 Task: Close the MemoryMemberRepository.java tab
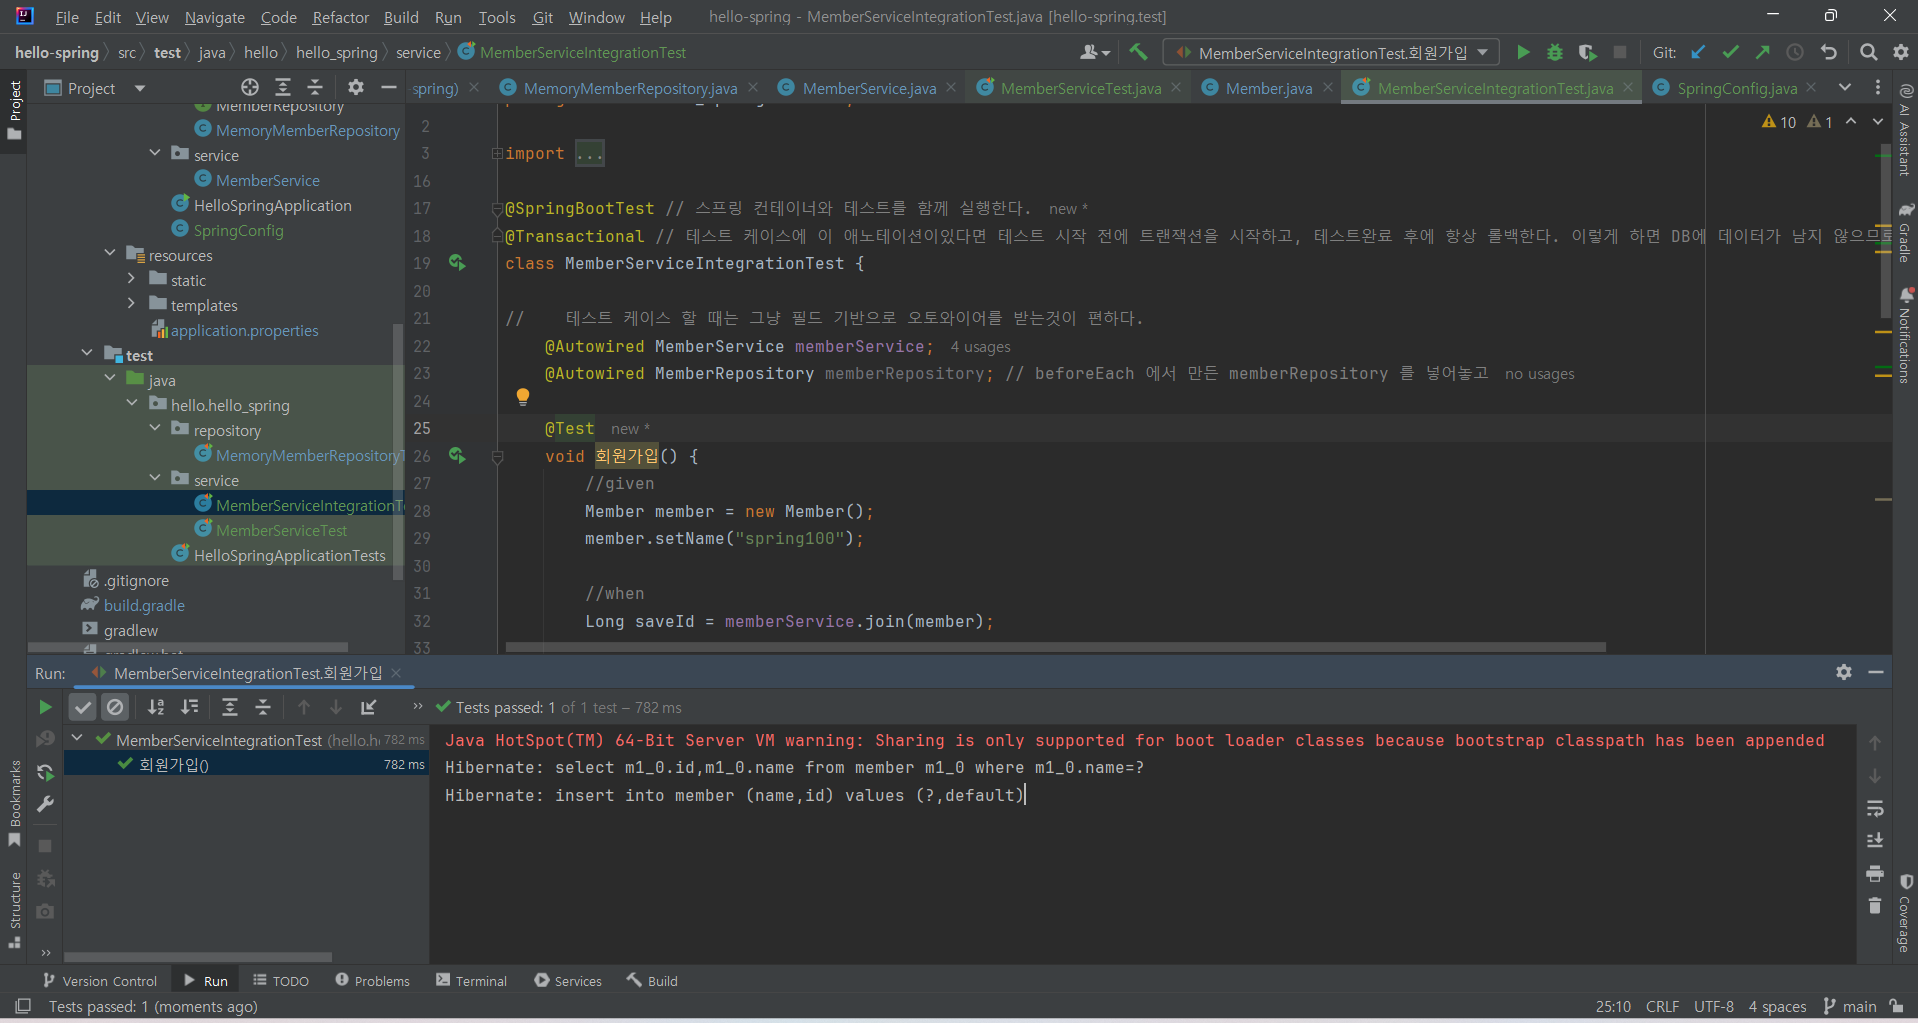coord(753,87)
